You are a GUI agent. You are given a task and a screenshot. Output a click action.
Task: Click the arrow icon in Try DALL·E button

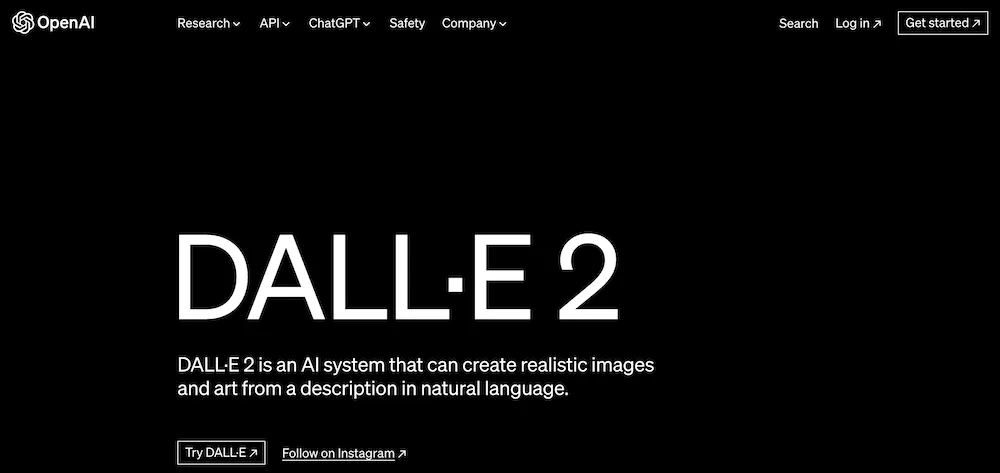[x=253, y=453]
